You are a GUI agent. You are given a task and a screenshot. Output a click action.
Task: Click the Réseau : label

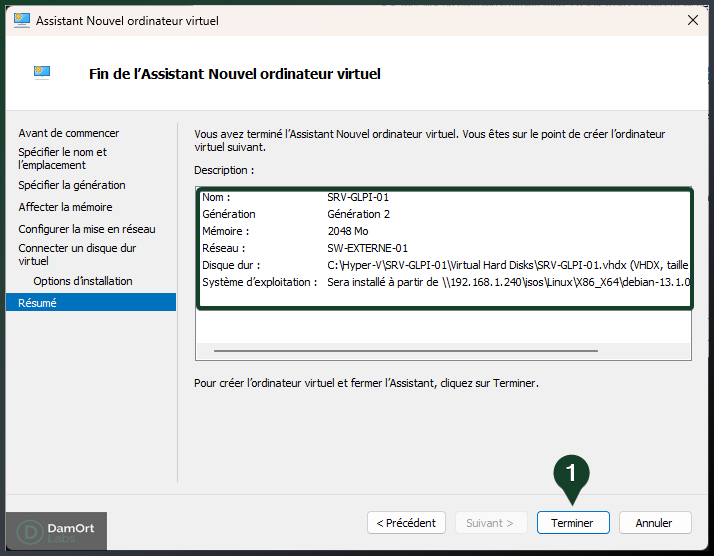click(x=224, y=248)
